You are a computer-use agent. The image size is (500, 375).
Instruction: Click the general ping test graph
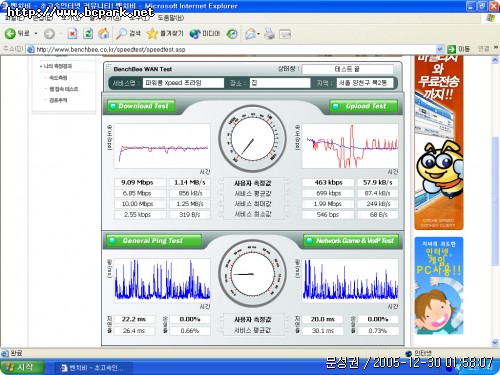(162, 280)
